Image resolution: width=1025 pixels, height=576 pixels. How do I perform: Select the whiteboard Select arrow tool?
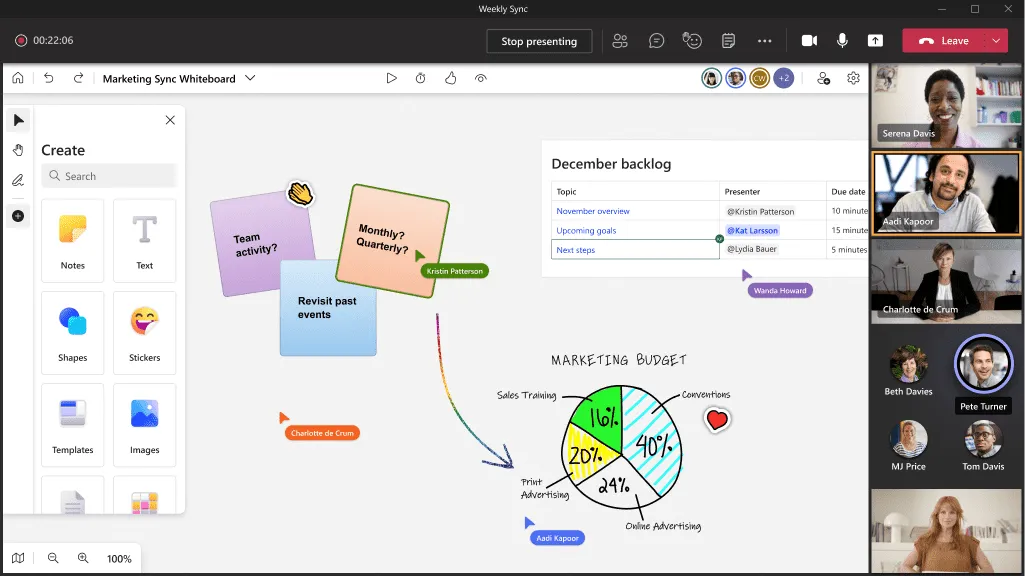coord(17,120)
